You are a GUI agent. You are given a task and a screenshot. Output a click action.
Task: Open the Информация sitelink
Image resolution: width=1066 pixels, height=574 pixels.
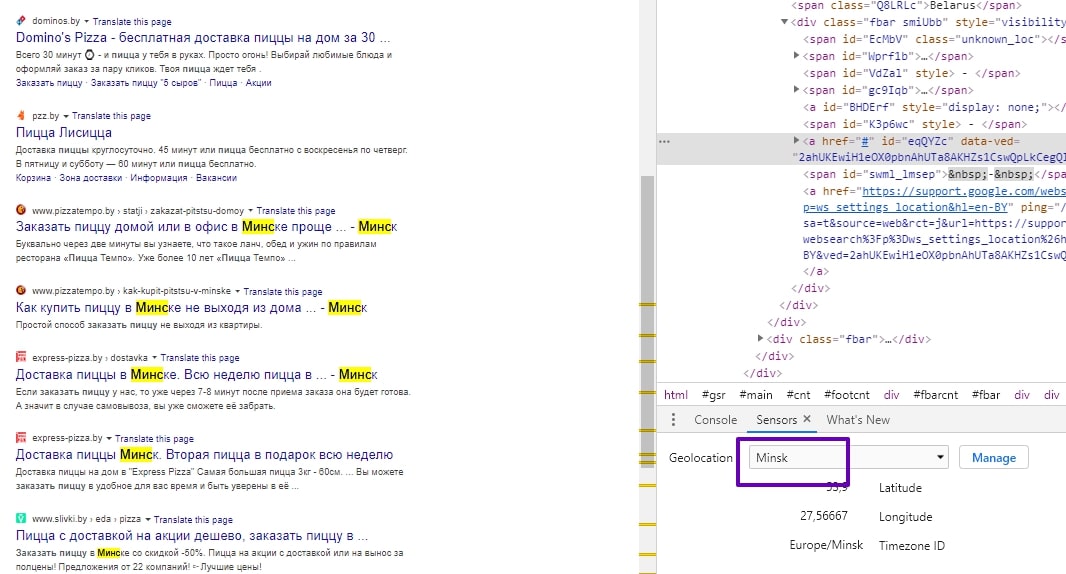pos(158,178)
